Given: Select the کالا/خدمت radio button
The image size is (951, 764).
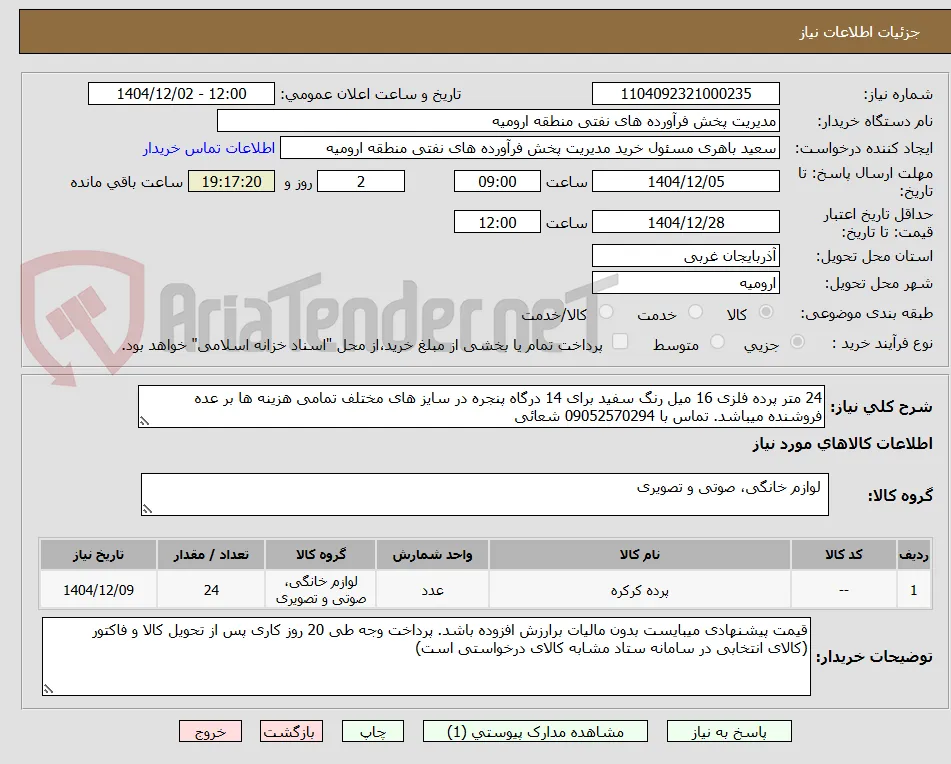Looking at the screenshot, I should 606,312.
